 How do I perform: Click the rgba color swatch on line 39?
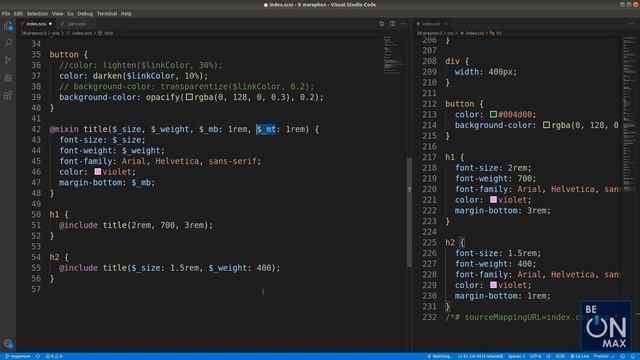189,97
